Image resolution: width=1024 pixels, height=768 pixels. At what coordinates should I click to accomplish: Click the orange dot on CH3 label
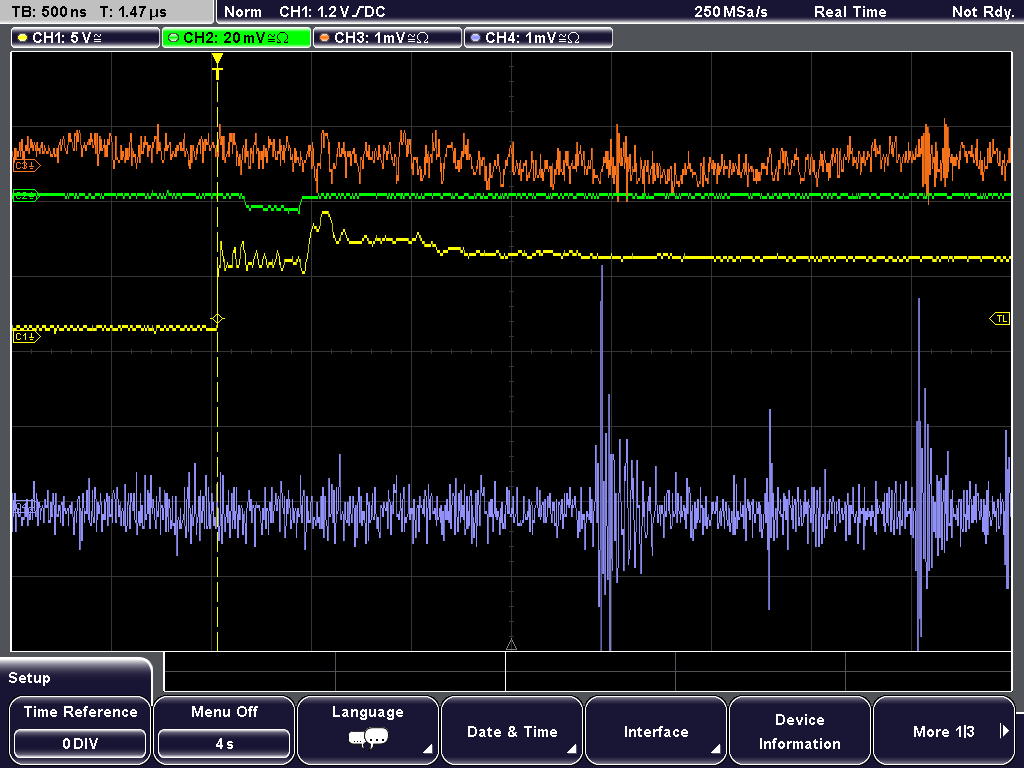point(325,38)
